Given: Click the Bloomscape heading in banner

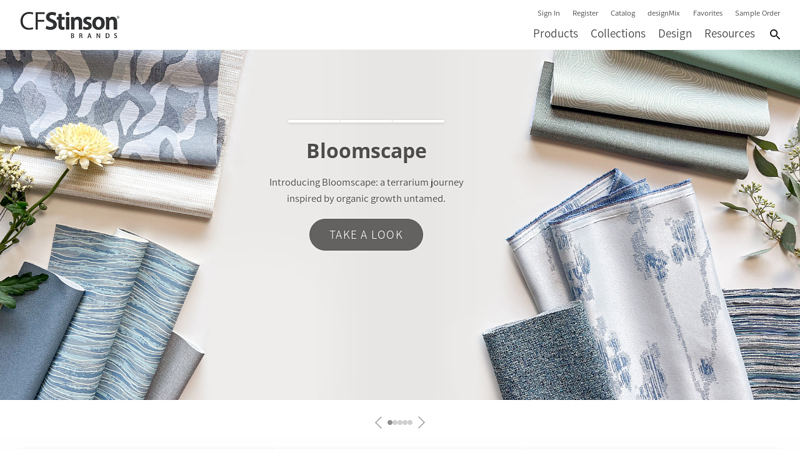Looking at the screenshot, I should 366,151.
